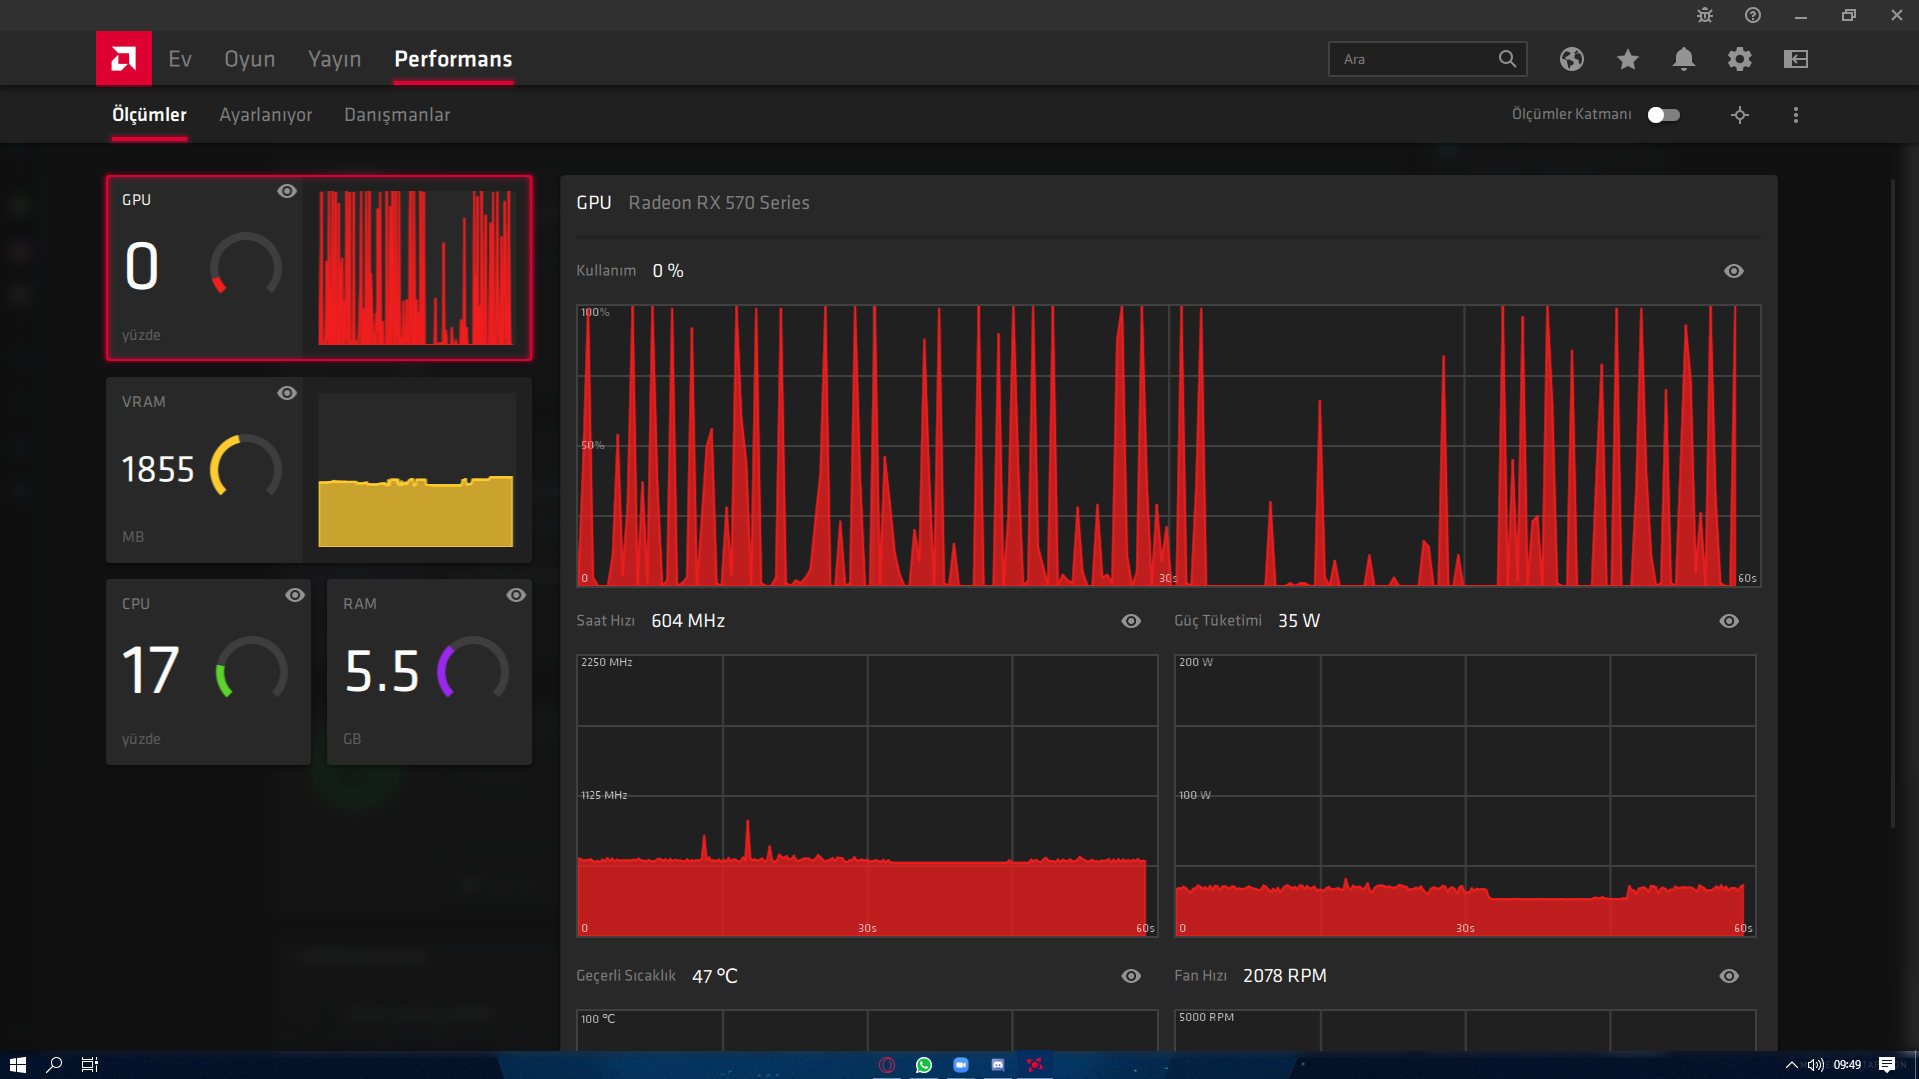Open Discord from taskbar
This screenshot has height=1079, width=1919.
click(x=998, y=1065)
